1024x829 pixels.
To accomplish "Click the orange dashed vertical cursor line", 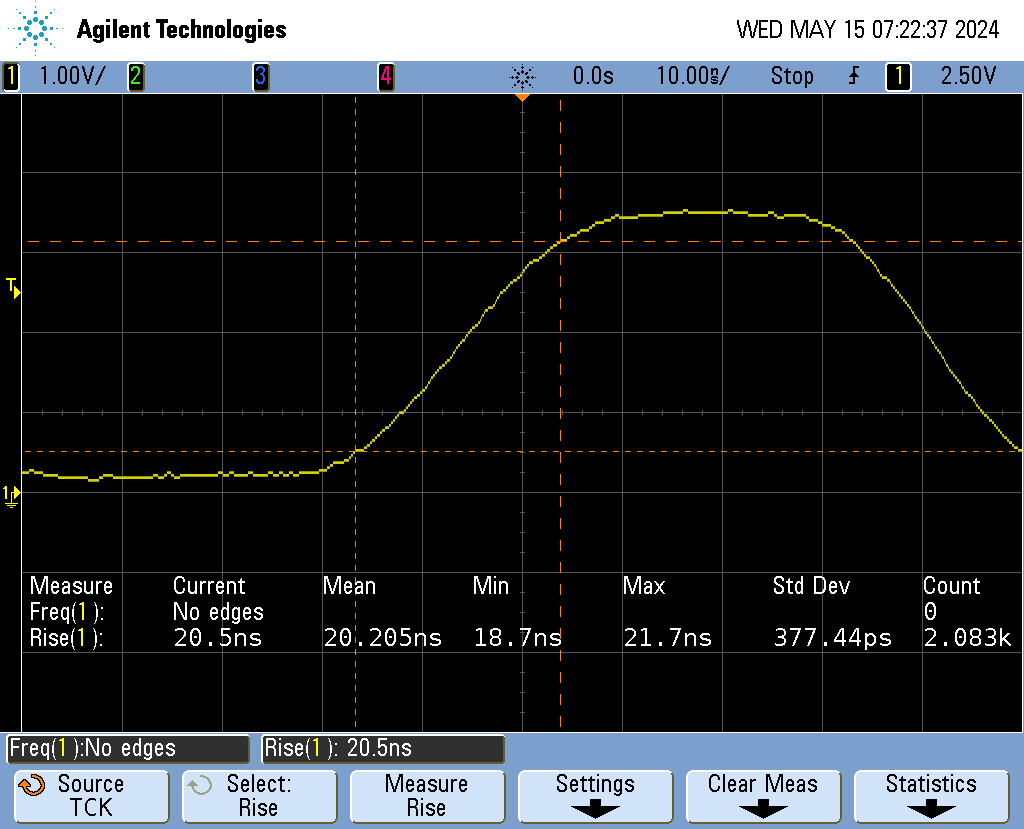I will 560,400.
